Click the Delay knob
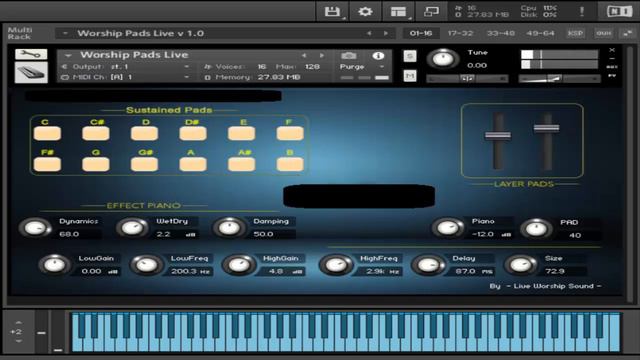 [428, 265]
